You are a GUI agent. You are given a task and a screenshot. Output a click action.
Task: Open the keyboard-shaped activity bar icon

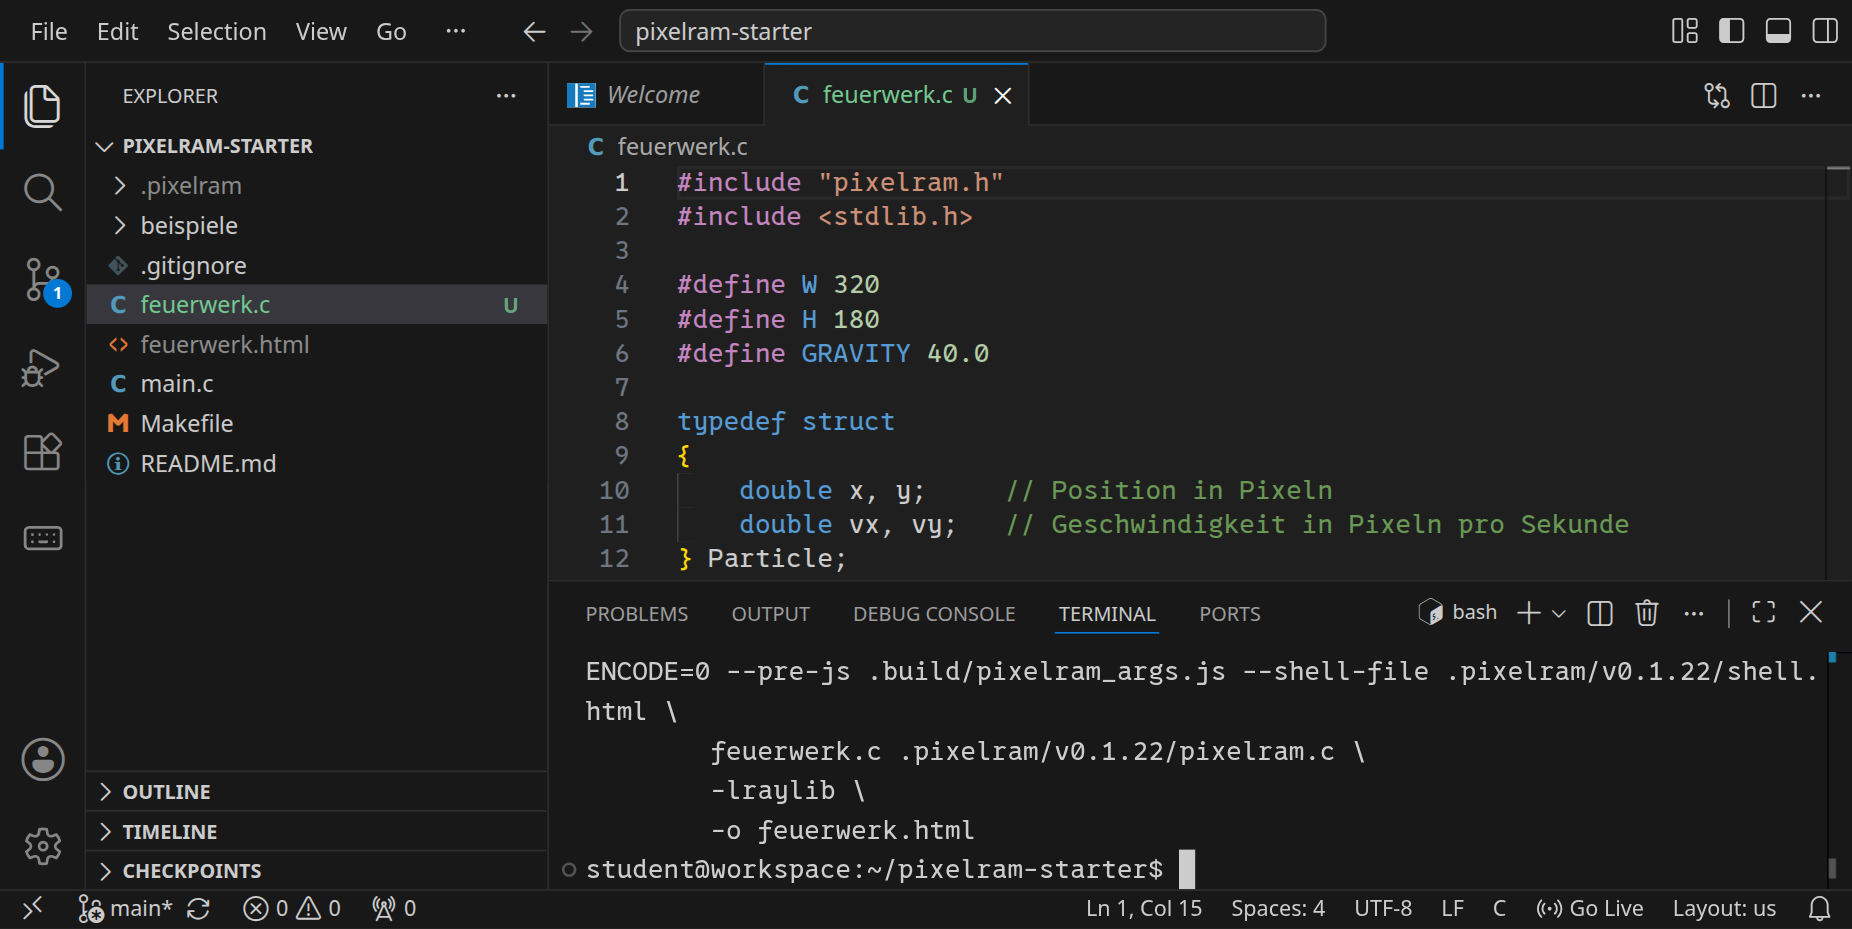42,538
